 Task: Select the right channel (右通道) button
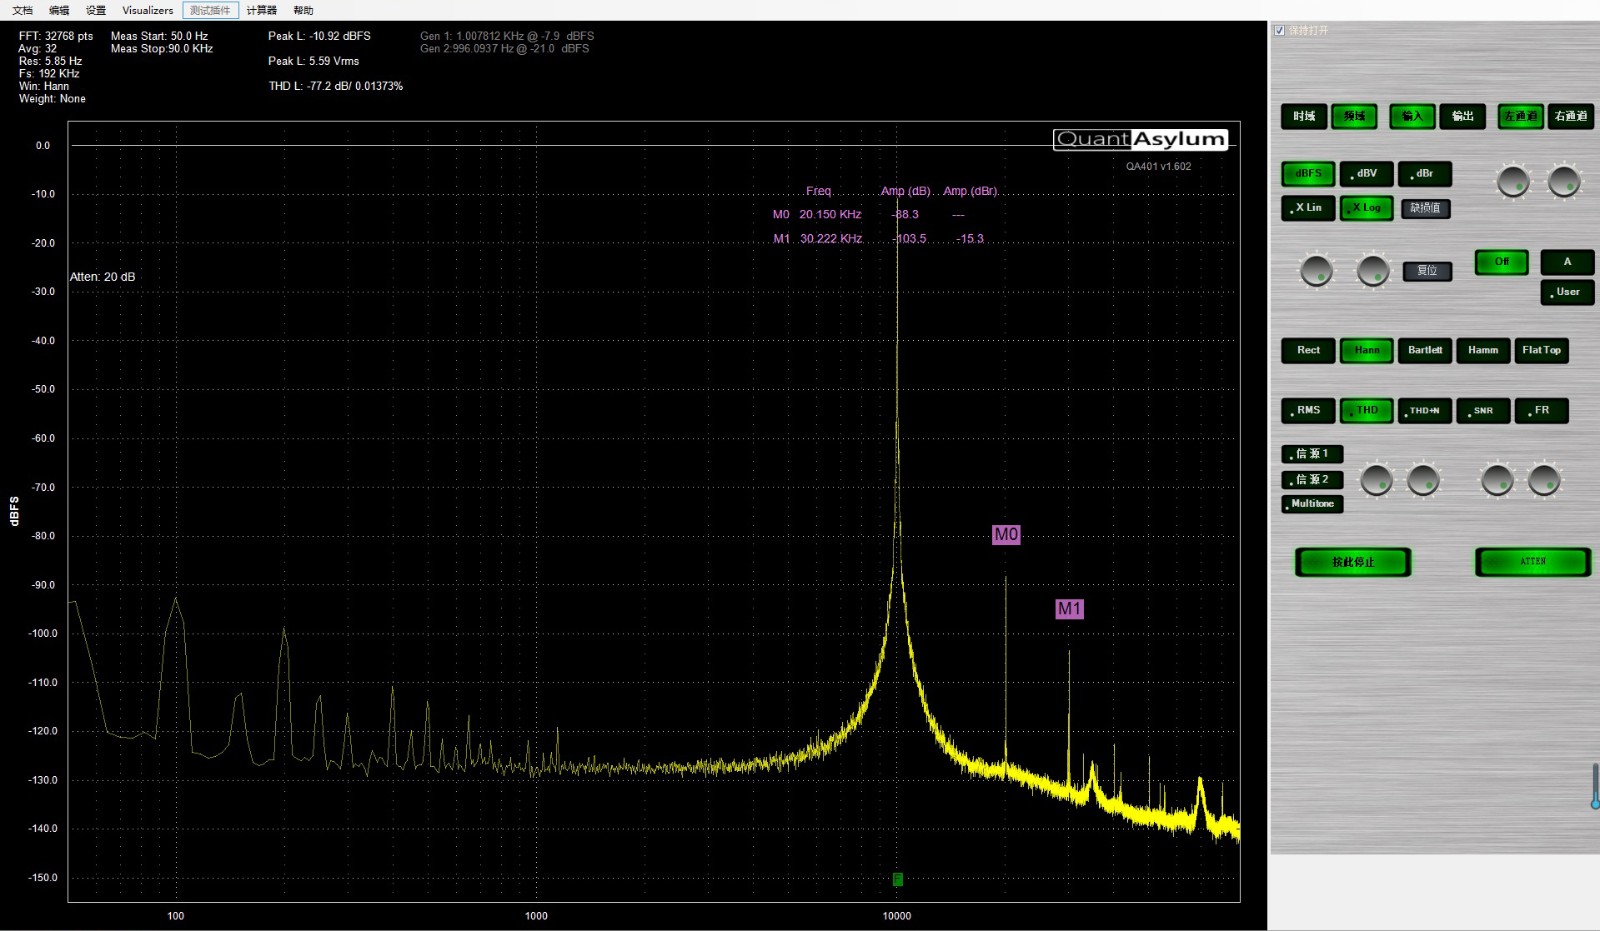pyautogui.click(x=1570, y=117)
